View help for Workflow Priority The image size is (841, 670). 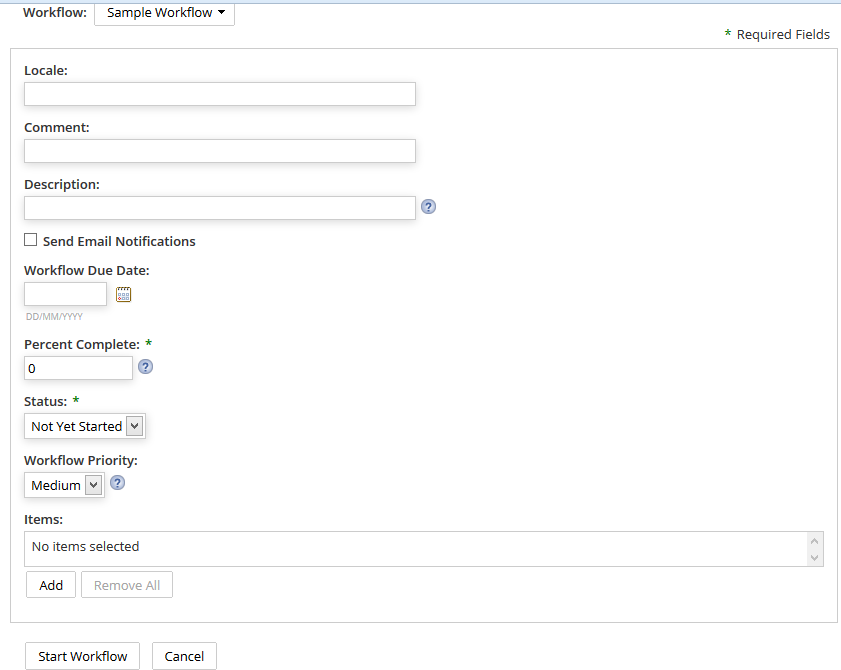click(117, 482)
